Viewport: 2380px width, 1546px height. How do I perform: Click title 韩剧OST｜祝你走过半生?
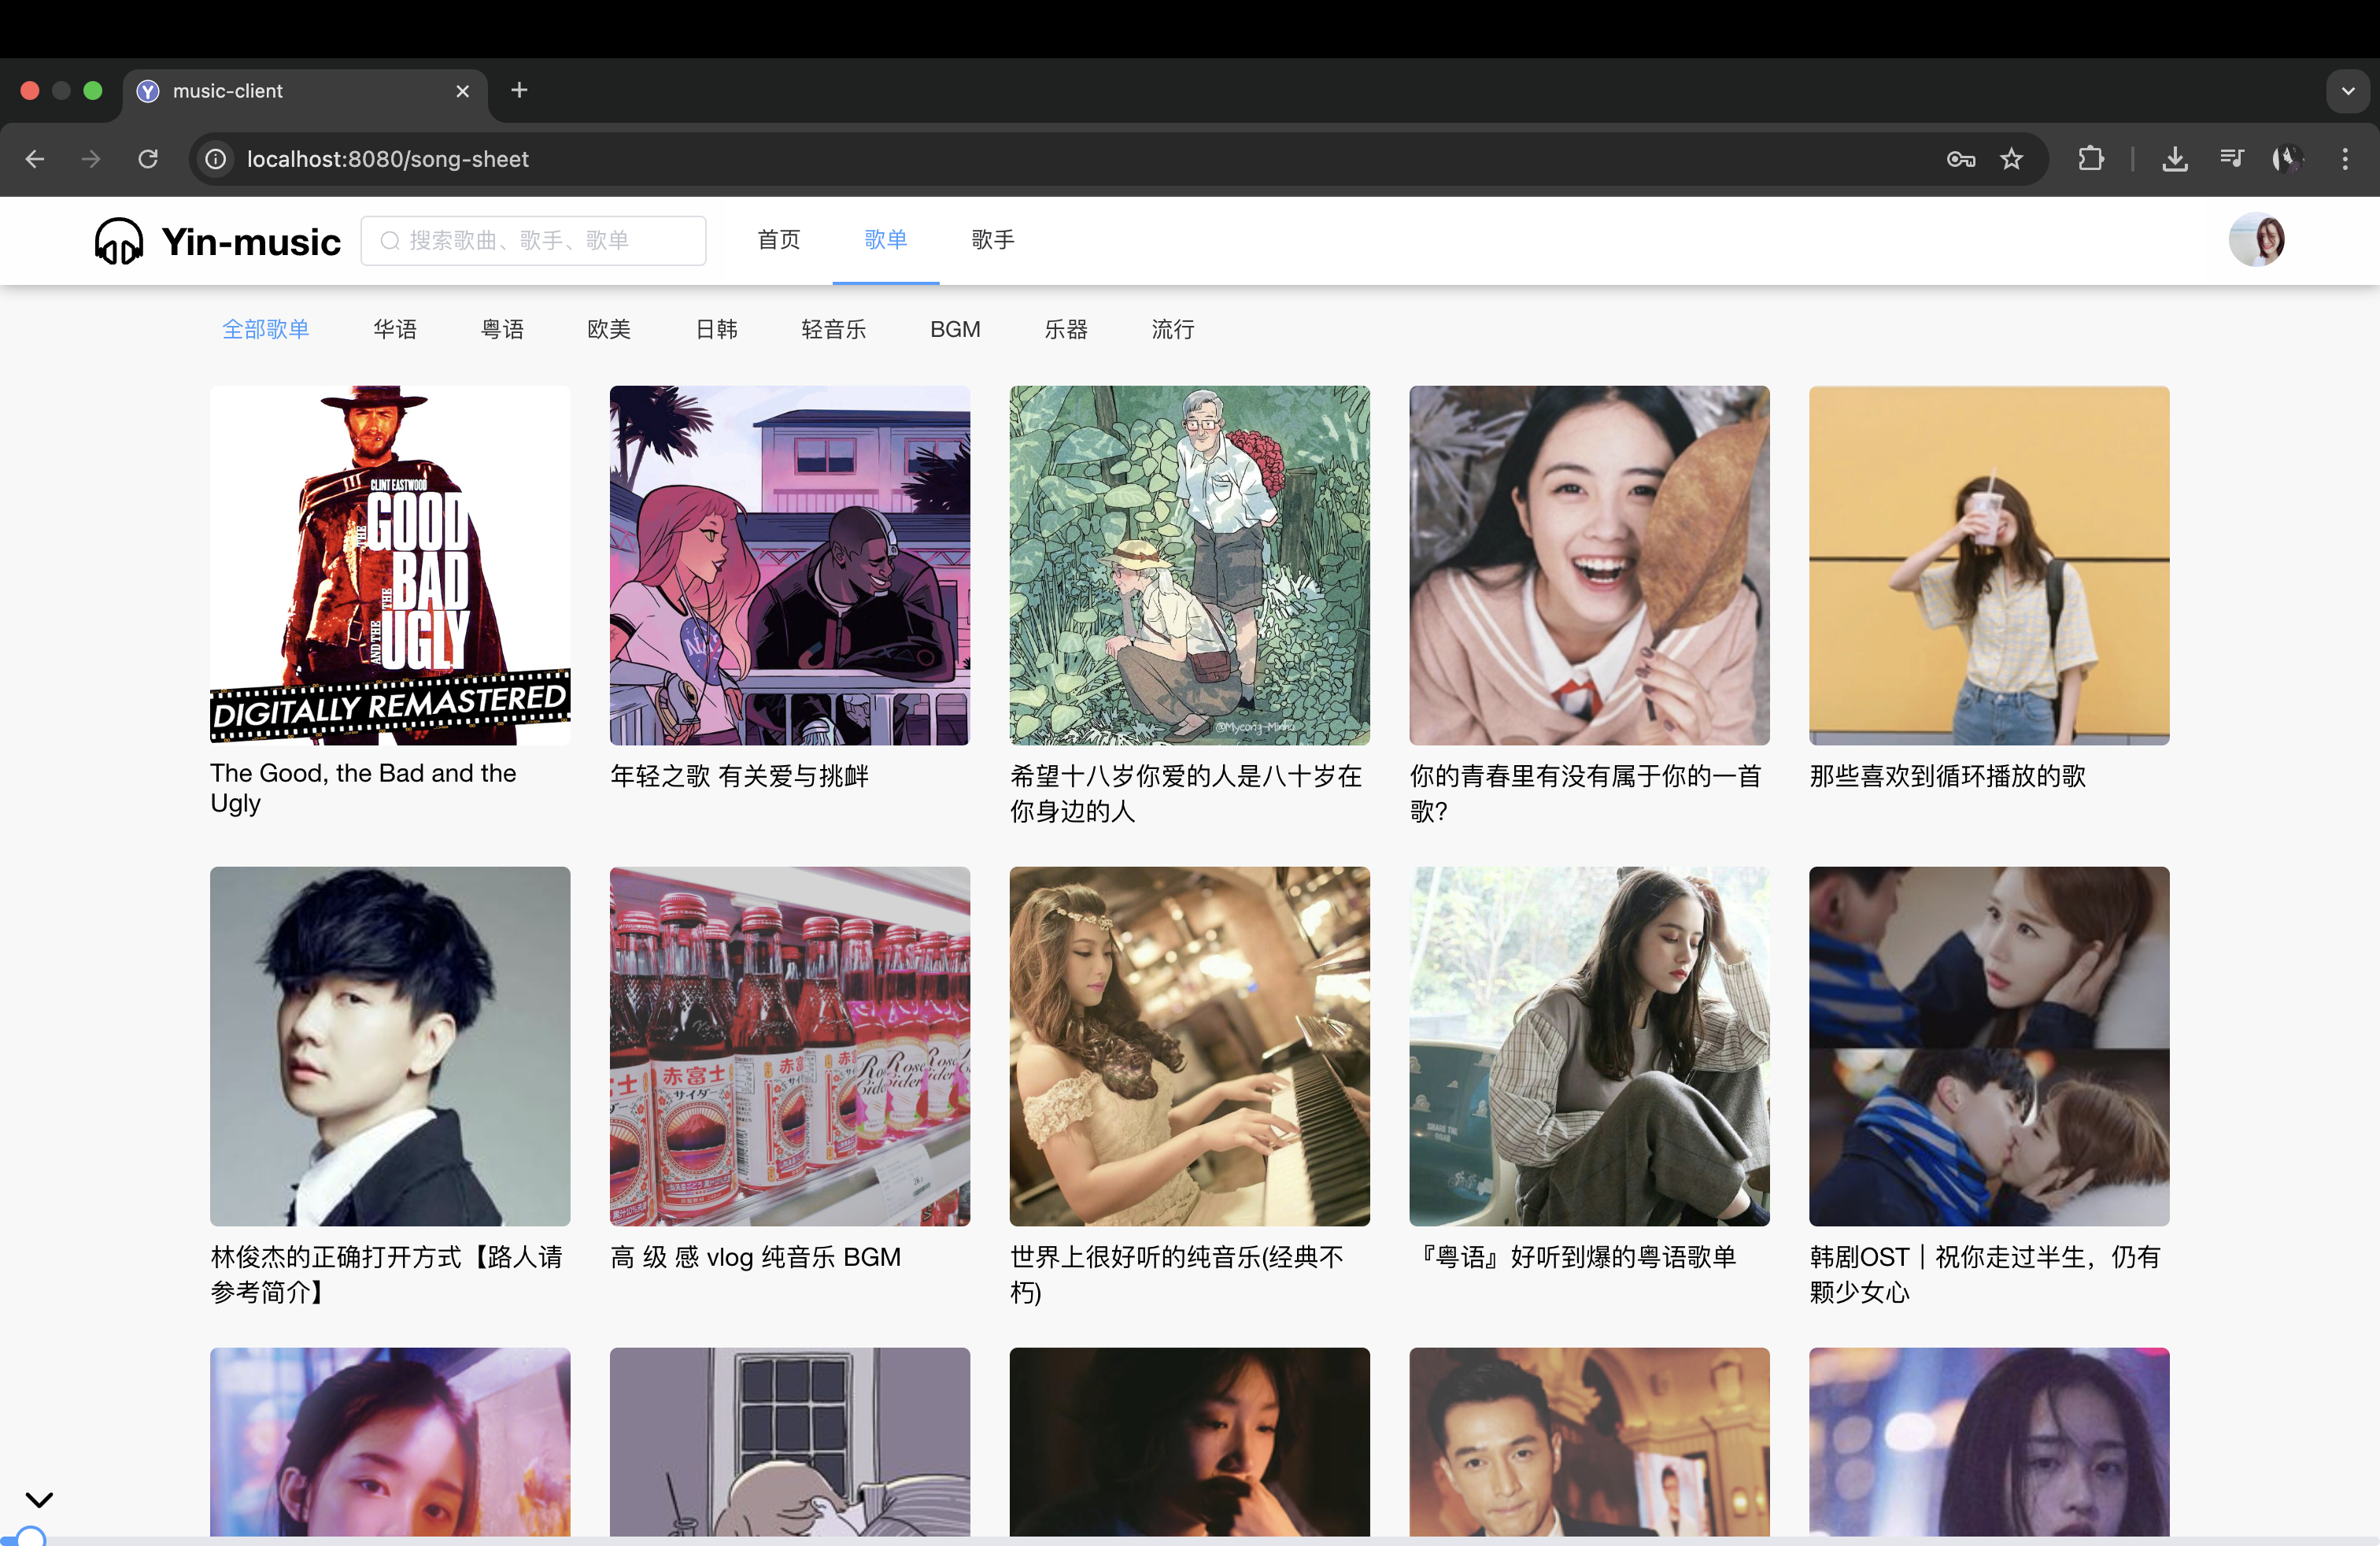click(x=1986, y=1274)
